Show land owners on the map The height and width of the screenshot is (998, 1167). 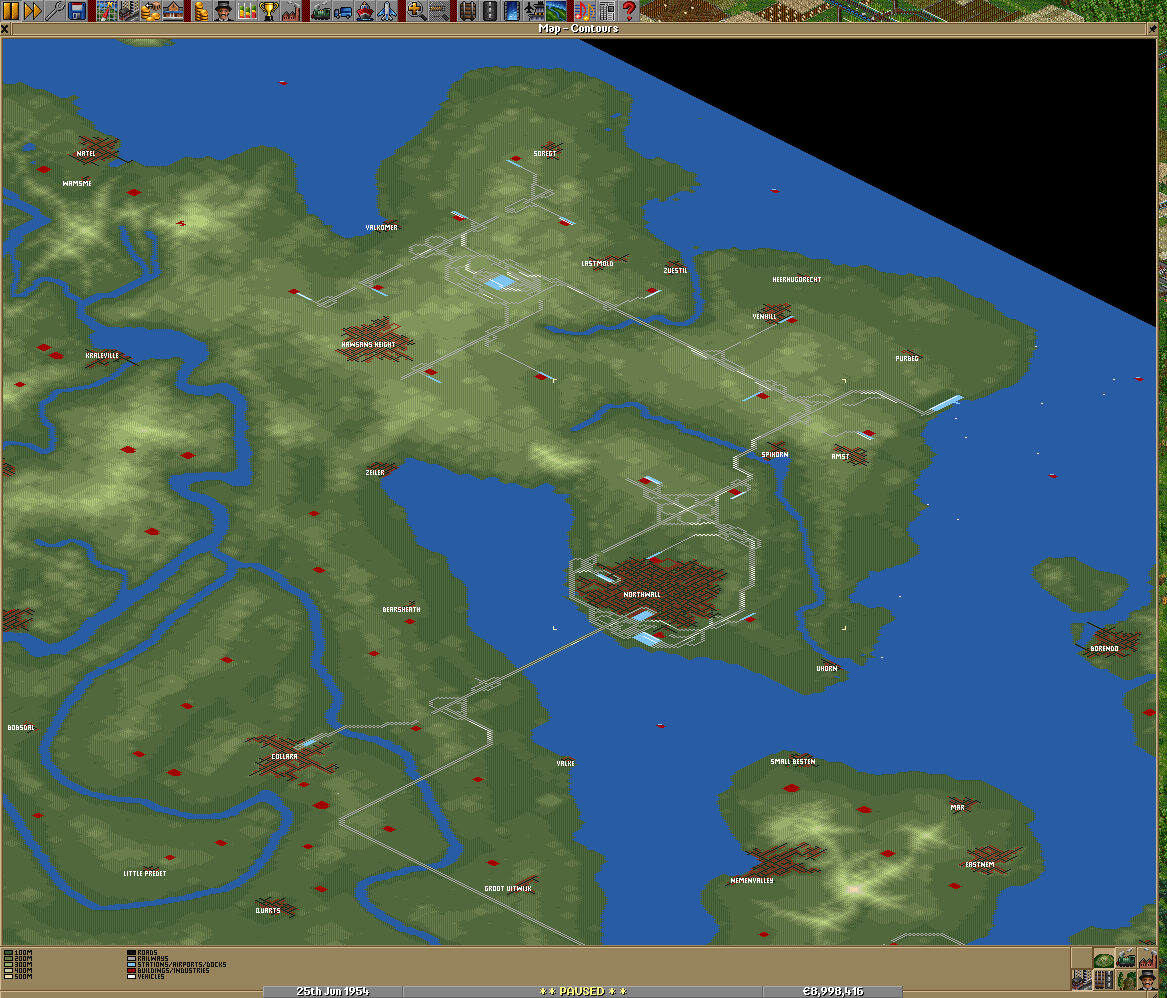point(1147,979)
